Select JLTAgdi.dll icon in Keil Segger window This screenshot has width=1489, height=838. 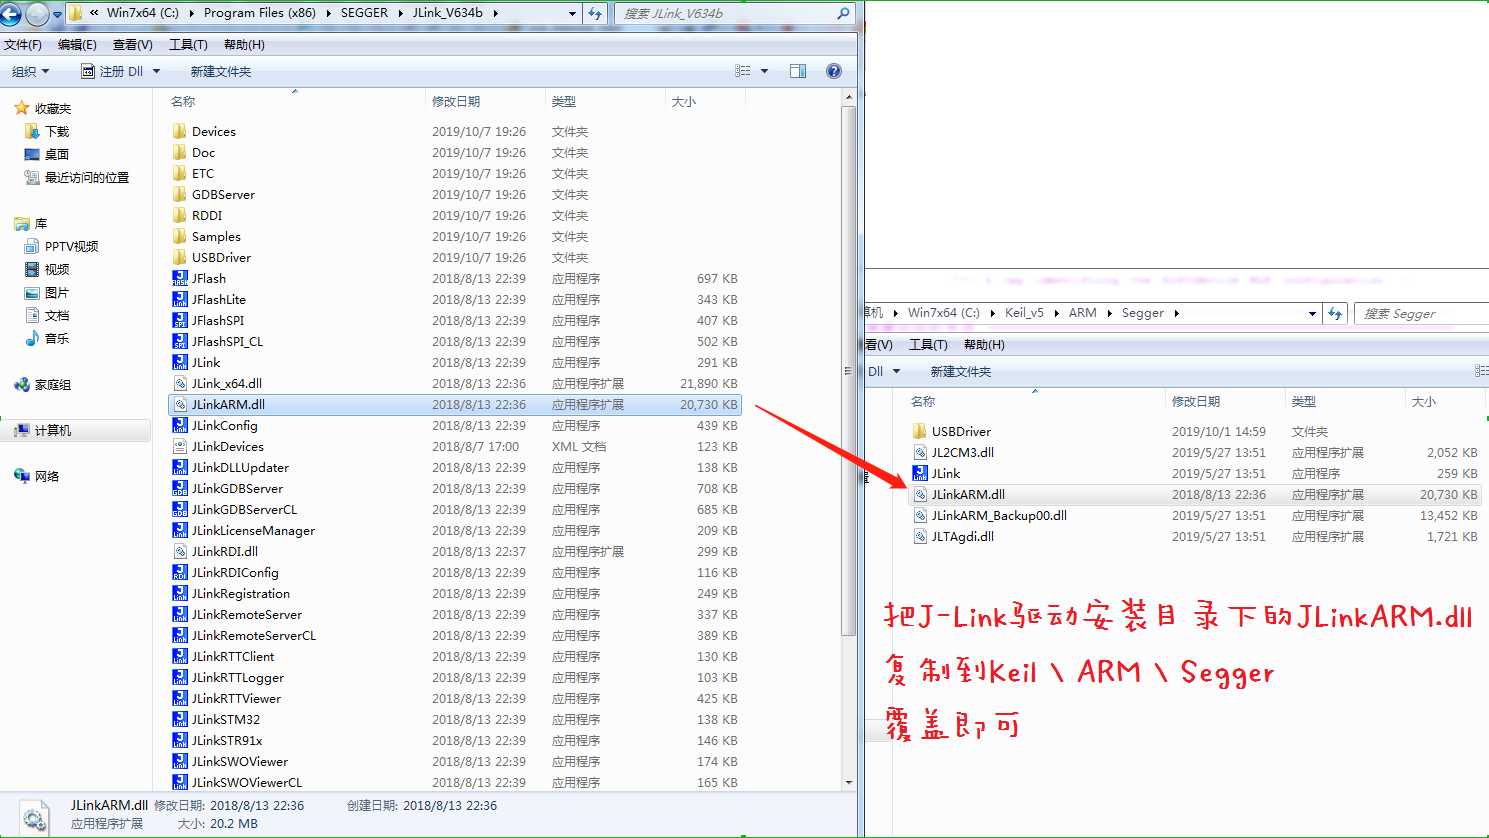(x=920, y=536)
